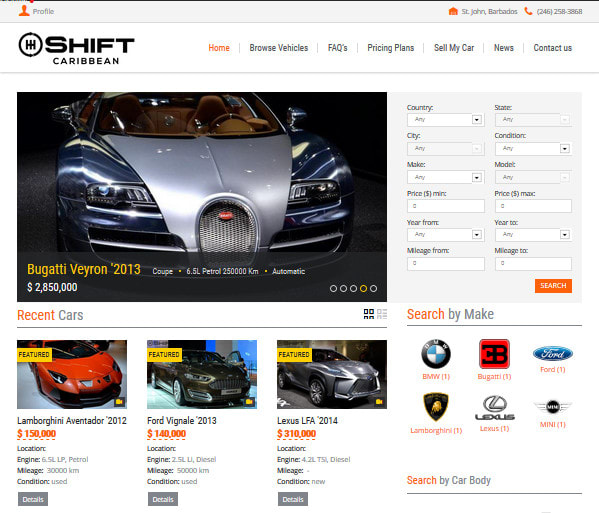The height and width of the screenshot is (513, 599).
Task: Click the Mileage from input field
Action: pyautogui.click(x=446, y=264)
